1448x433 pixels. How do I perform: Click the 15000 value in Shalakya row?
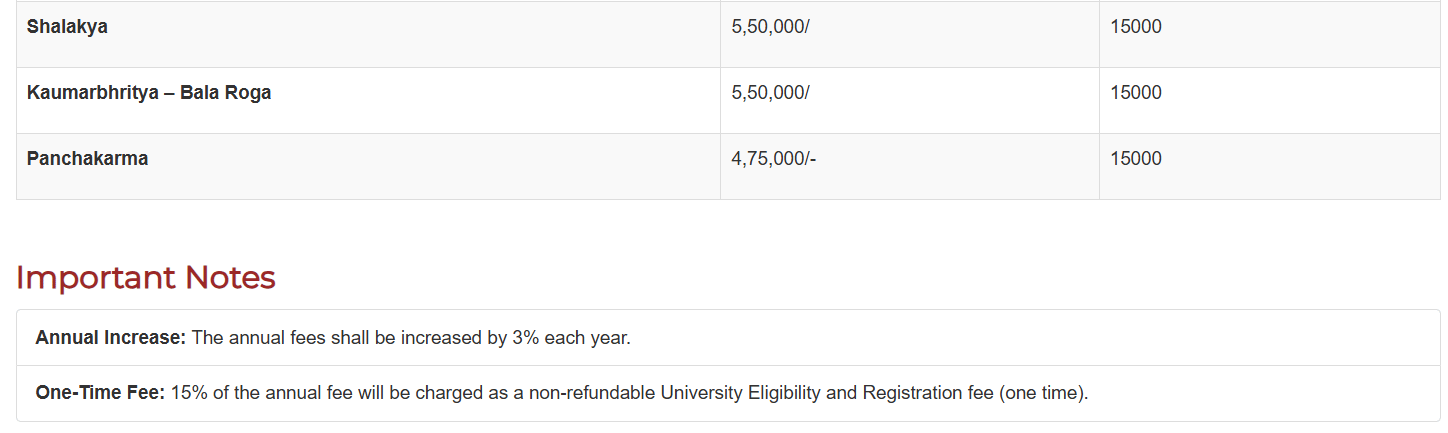click(x=1135, y=27)
